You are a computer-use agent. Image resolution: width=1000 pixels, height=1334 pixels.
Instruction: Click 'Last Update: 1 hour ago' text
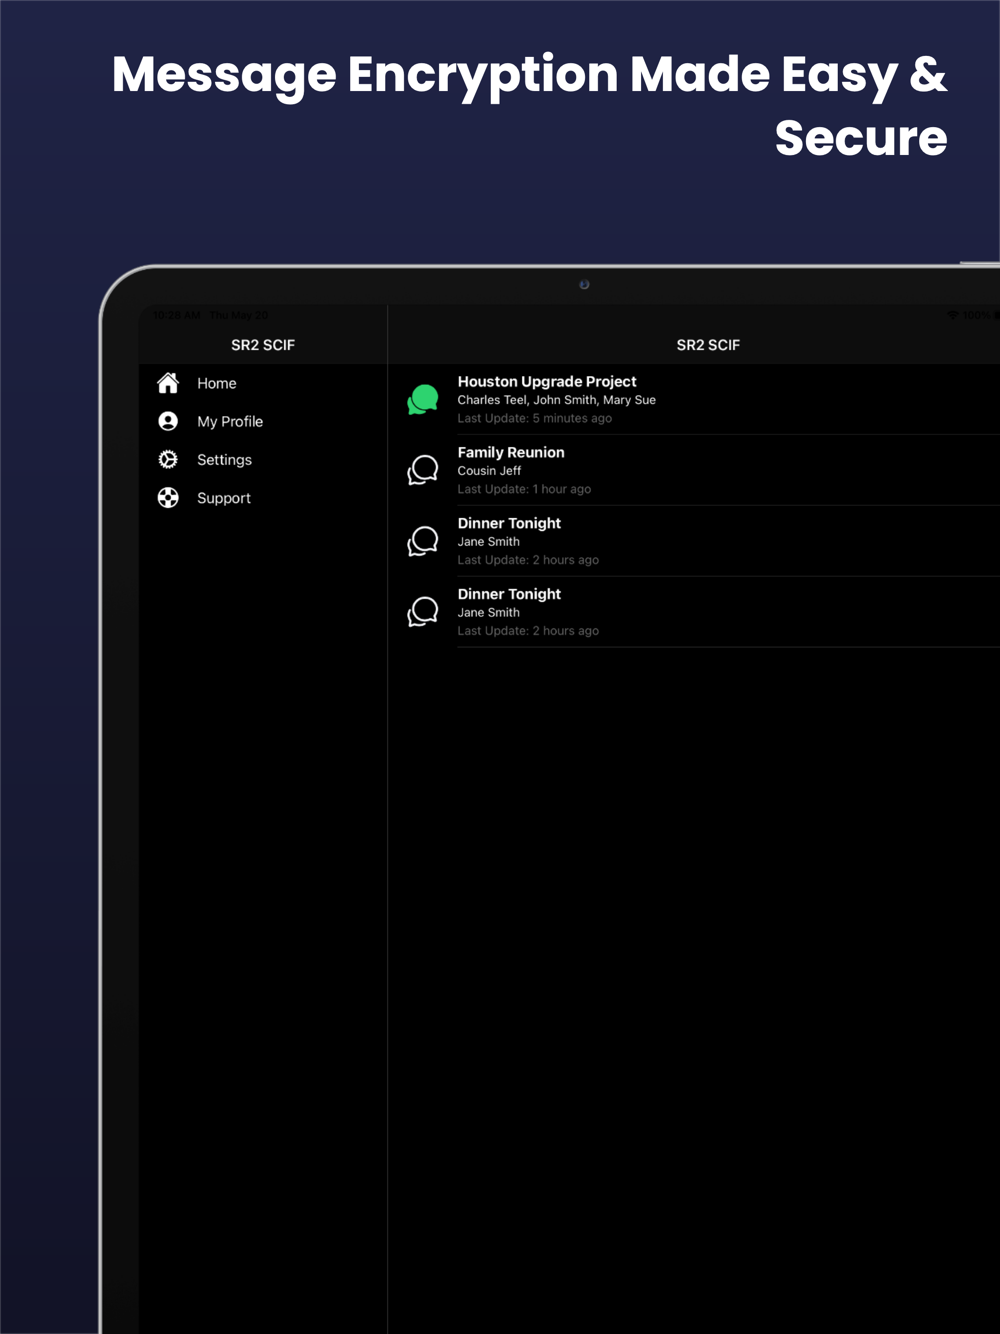coord(524,489)
